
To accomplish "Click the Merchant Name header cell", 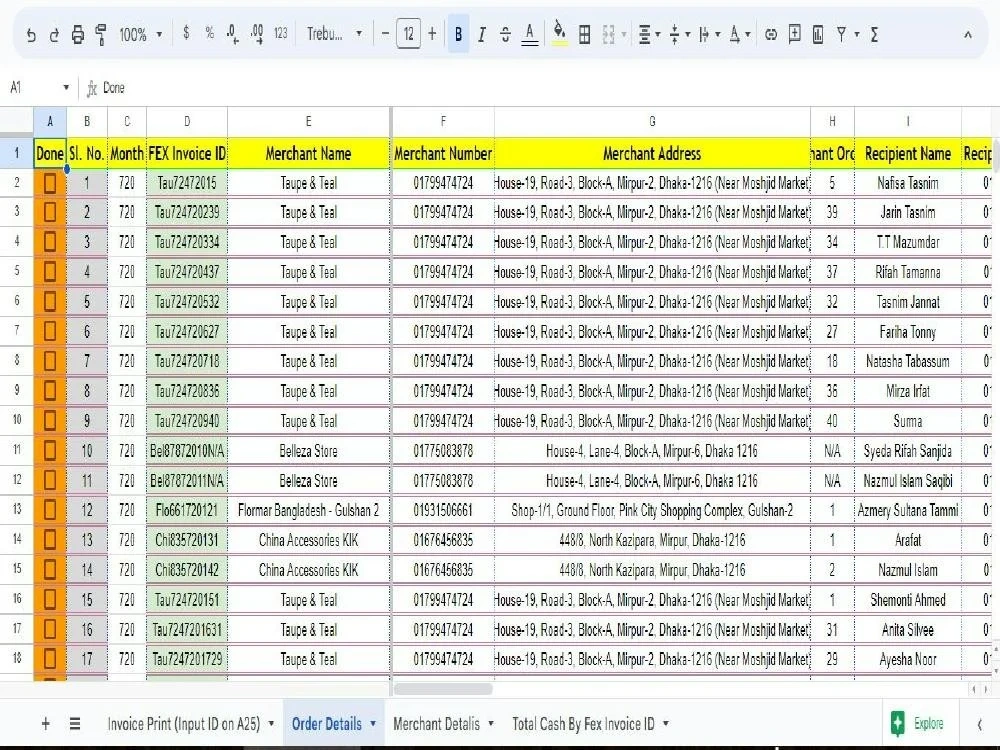I will (x=309, y=154).
